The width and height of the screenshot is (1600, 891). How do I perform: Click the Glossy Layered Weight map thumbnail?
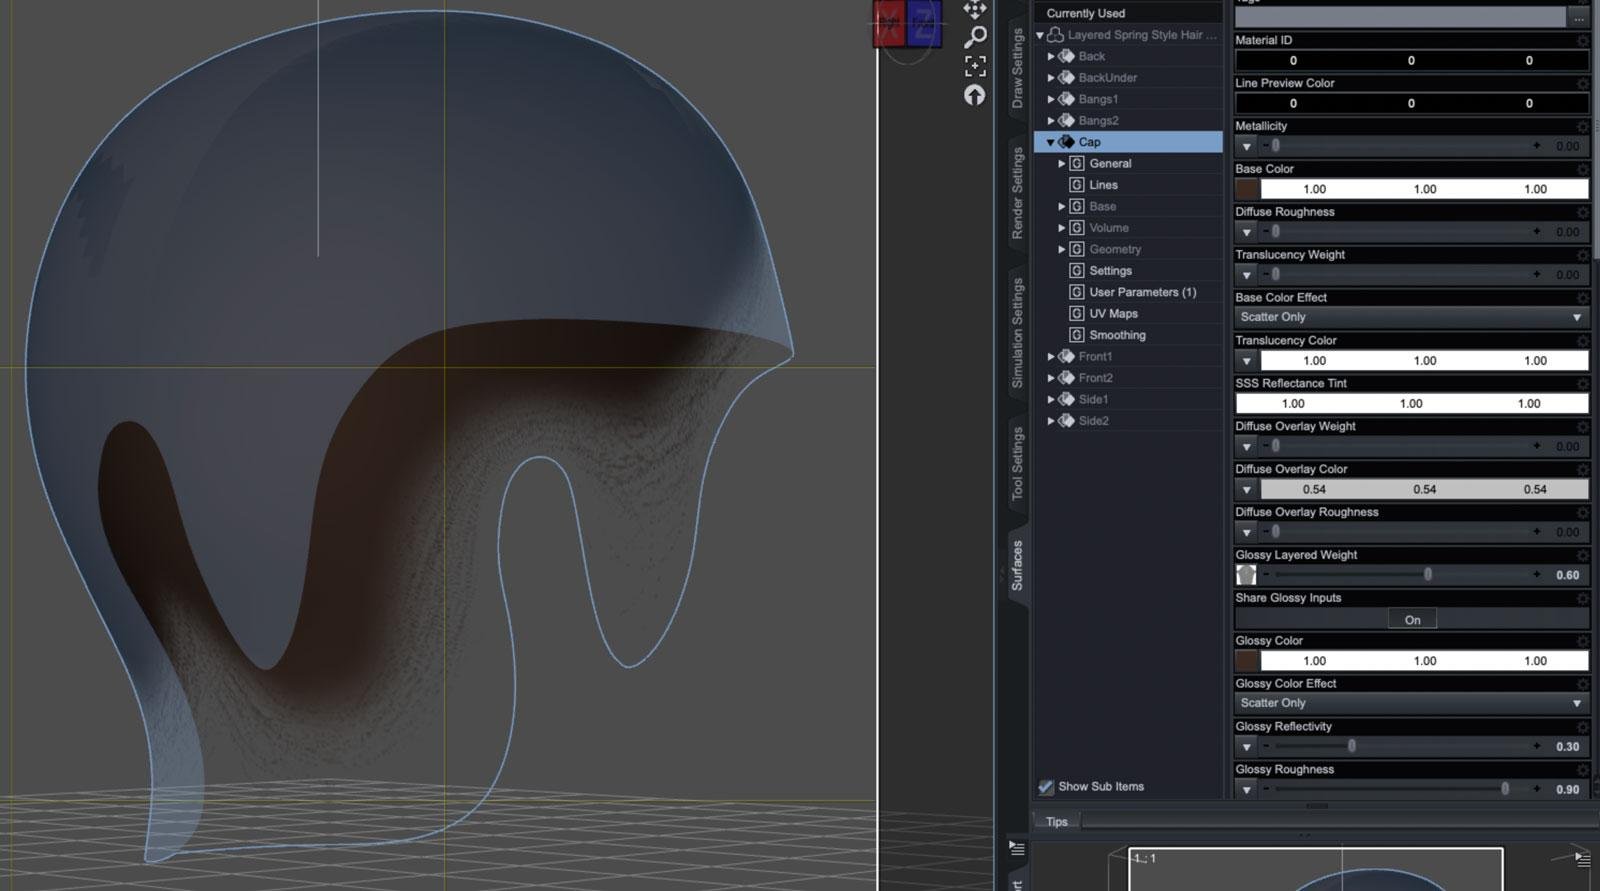point(1246,575)
